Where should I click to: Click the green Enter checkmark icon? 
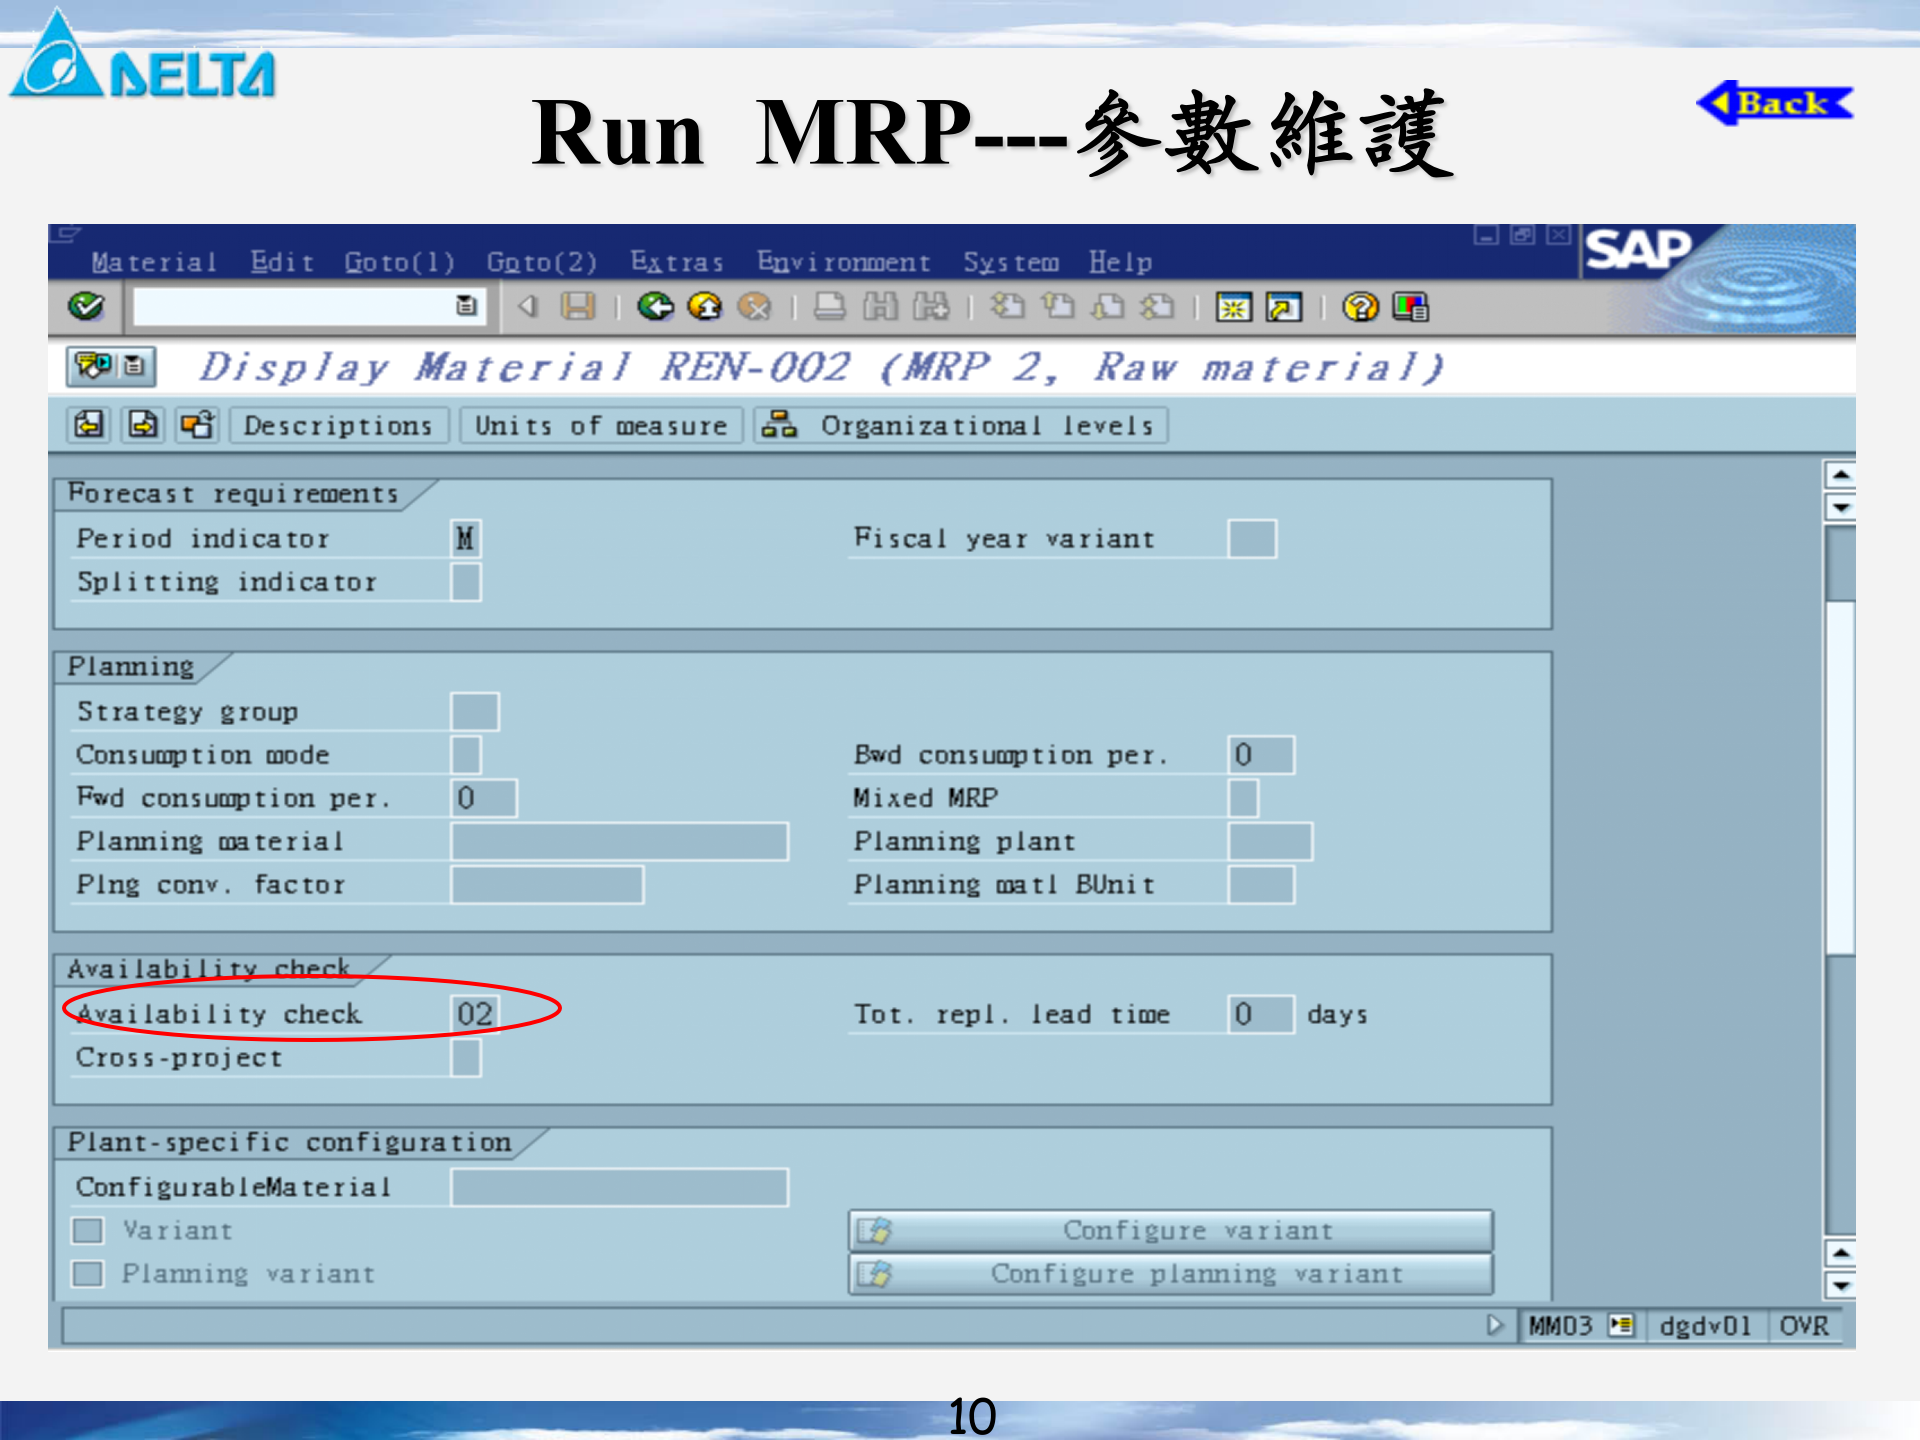point(88,308)
